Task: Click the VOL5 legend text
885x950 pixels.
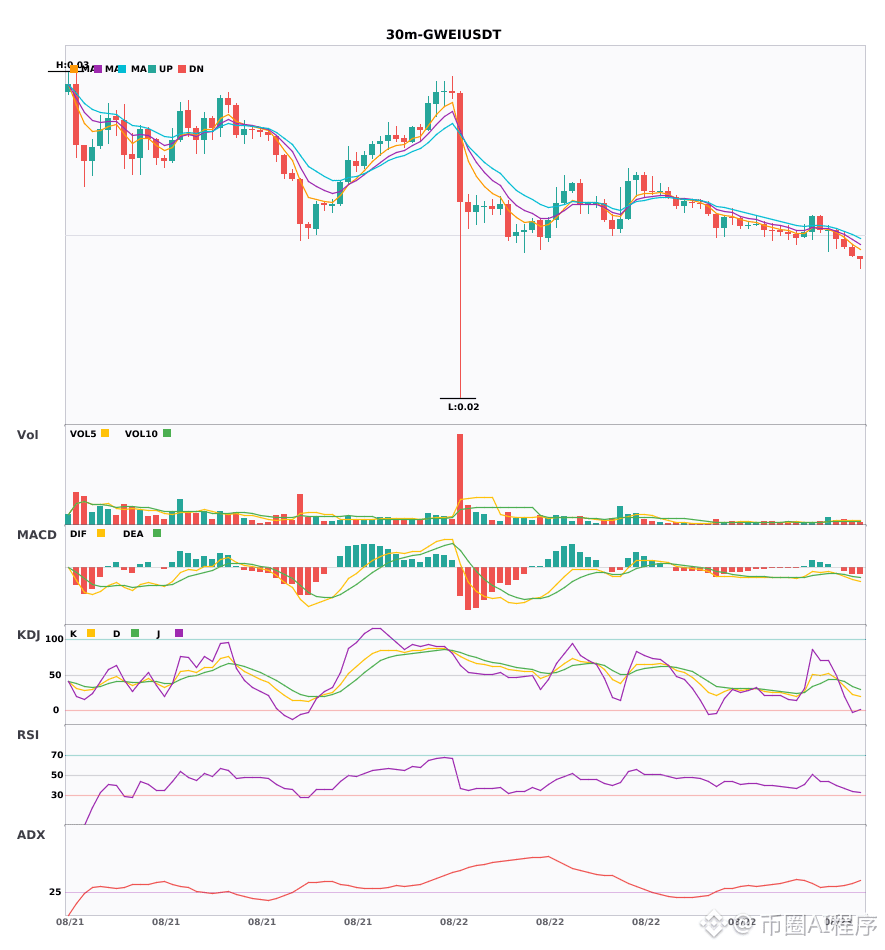Action: coord(83,434)
